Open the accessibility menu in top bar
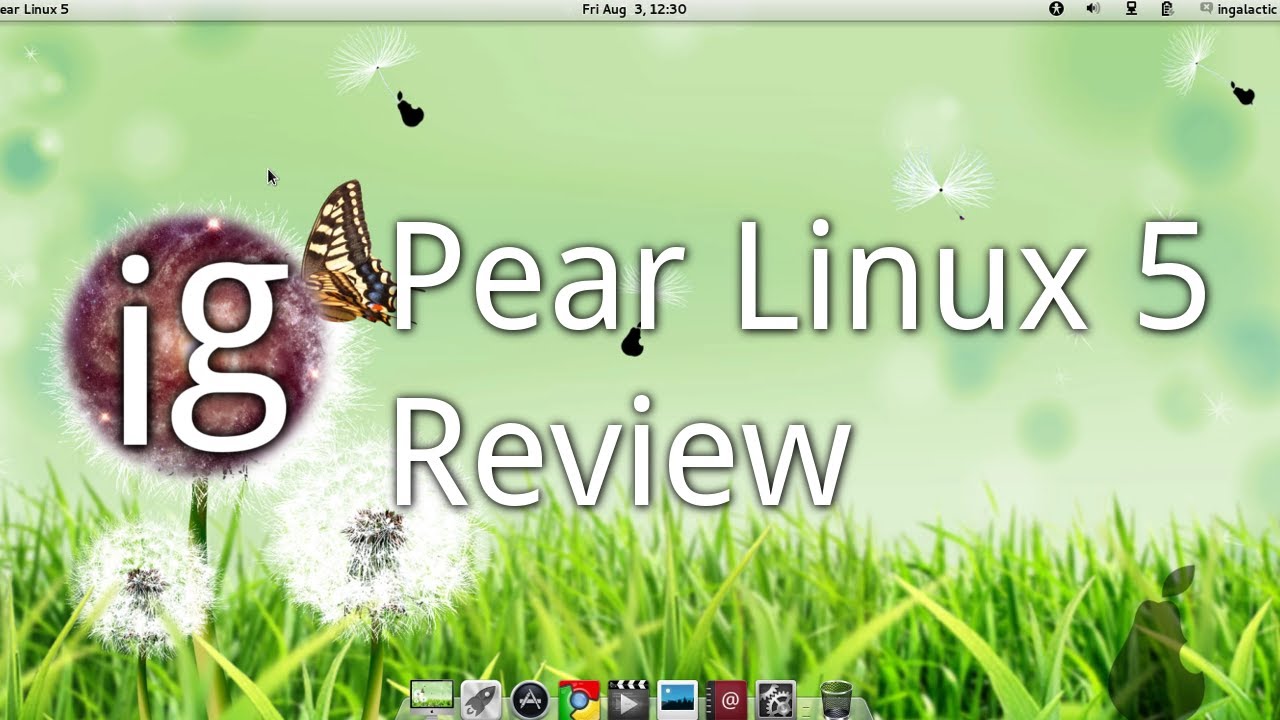This screenshot has height=720, width=1280. [x=1056, y=9]
